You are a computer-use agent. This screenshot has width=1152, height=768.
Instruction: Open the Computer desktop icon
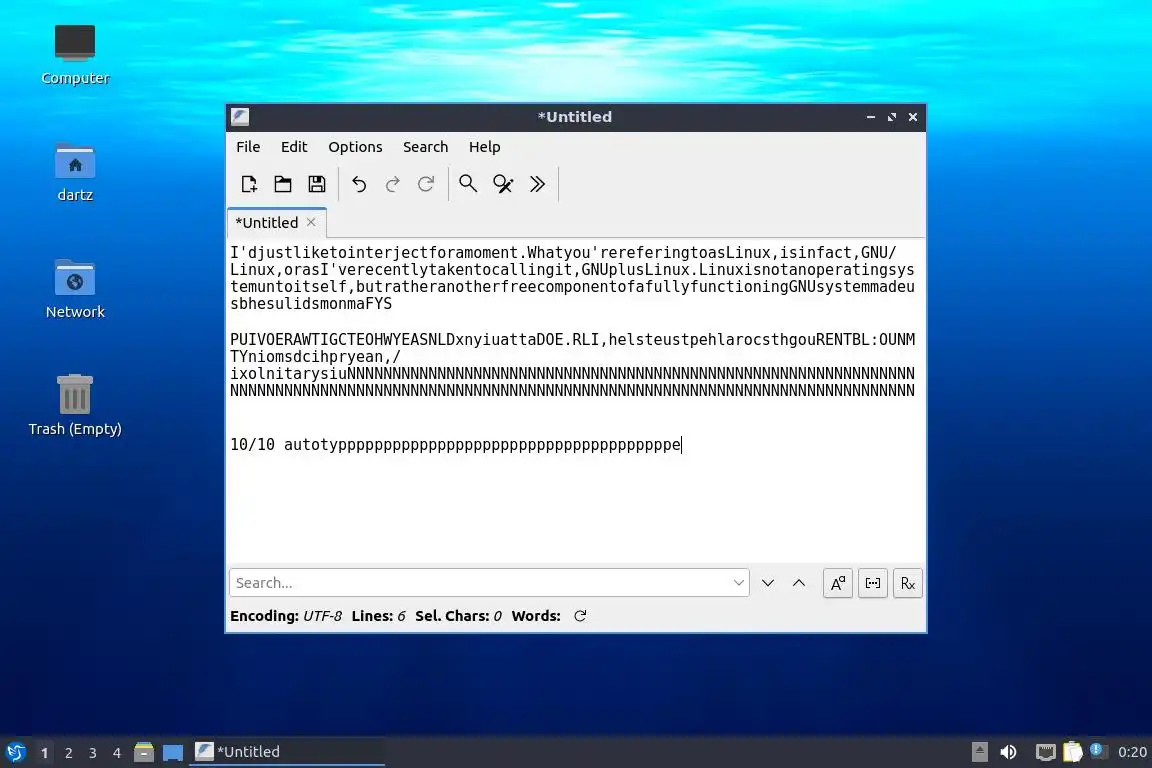pyautogui.click(x=75, y=54)
